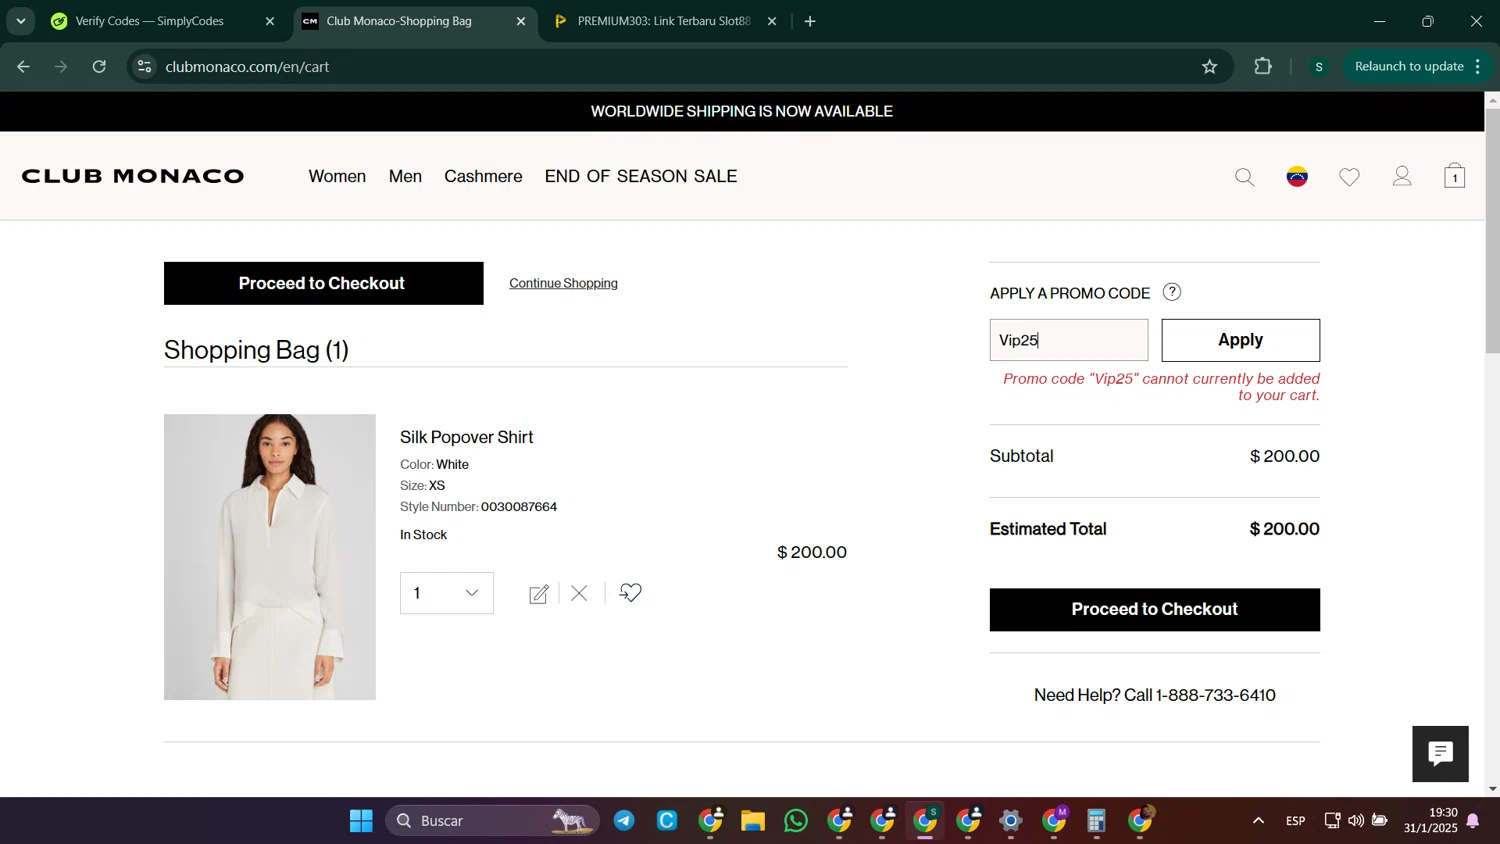This screenshot has height=844, width=1500.
Task: Open the wishlist heart in header
Action: (1349, 177)
